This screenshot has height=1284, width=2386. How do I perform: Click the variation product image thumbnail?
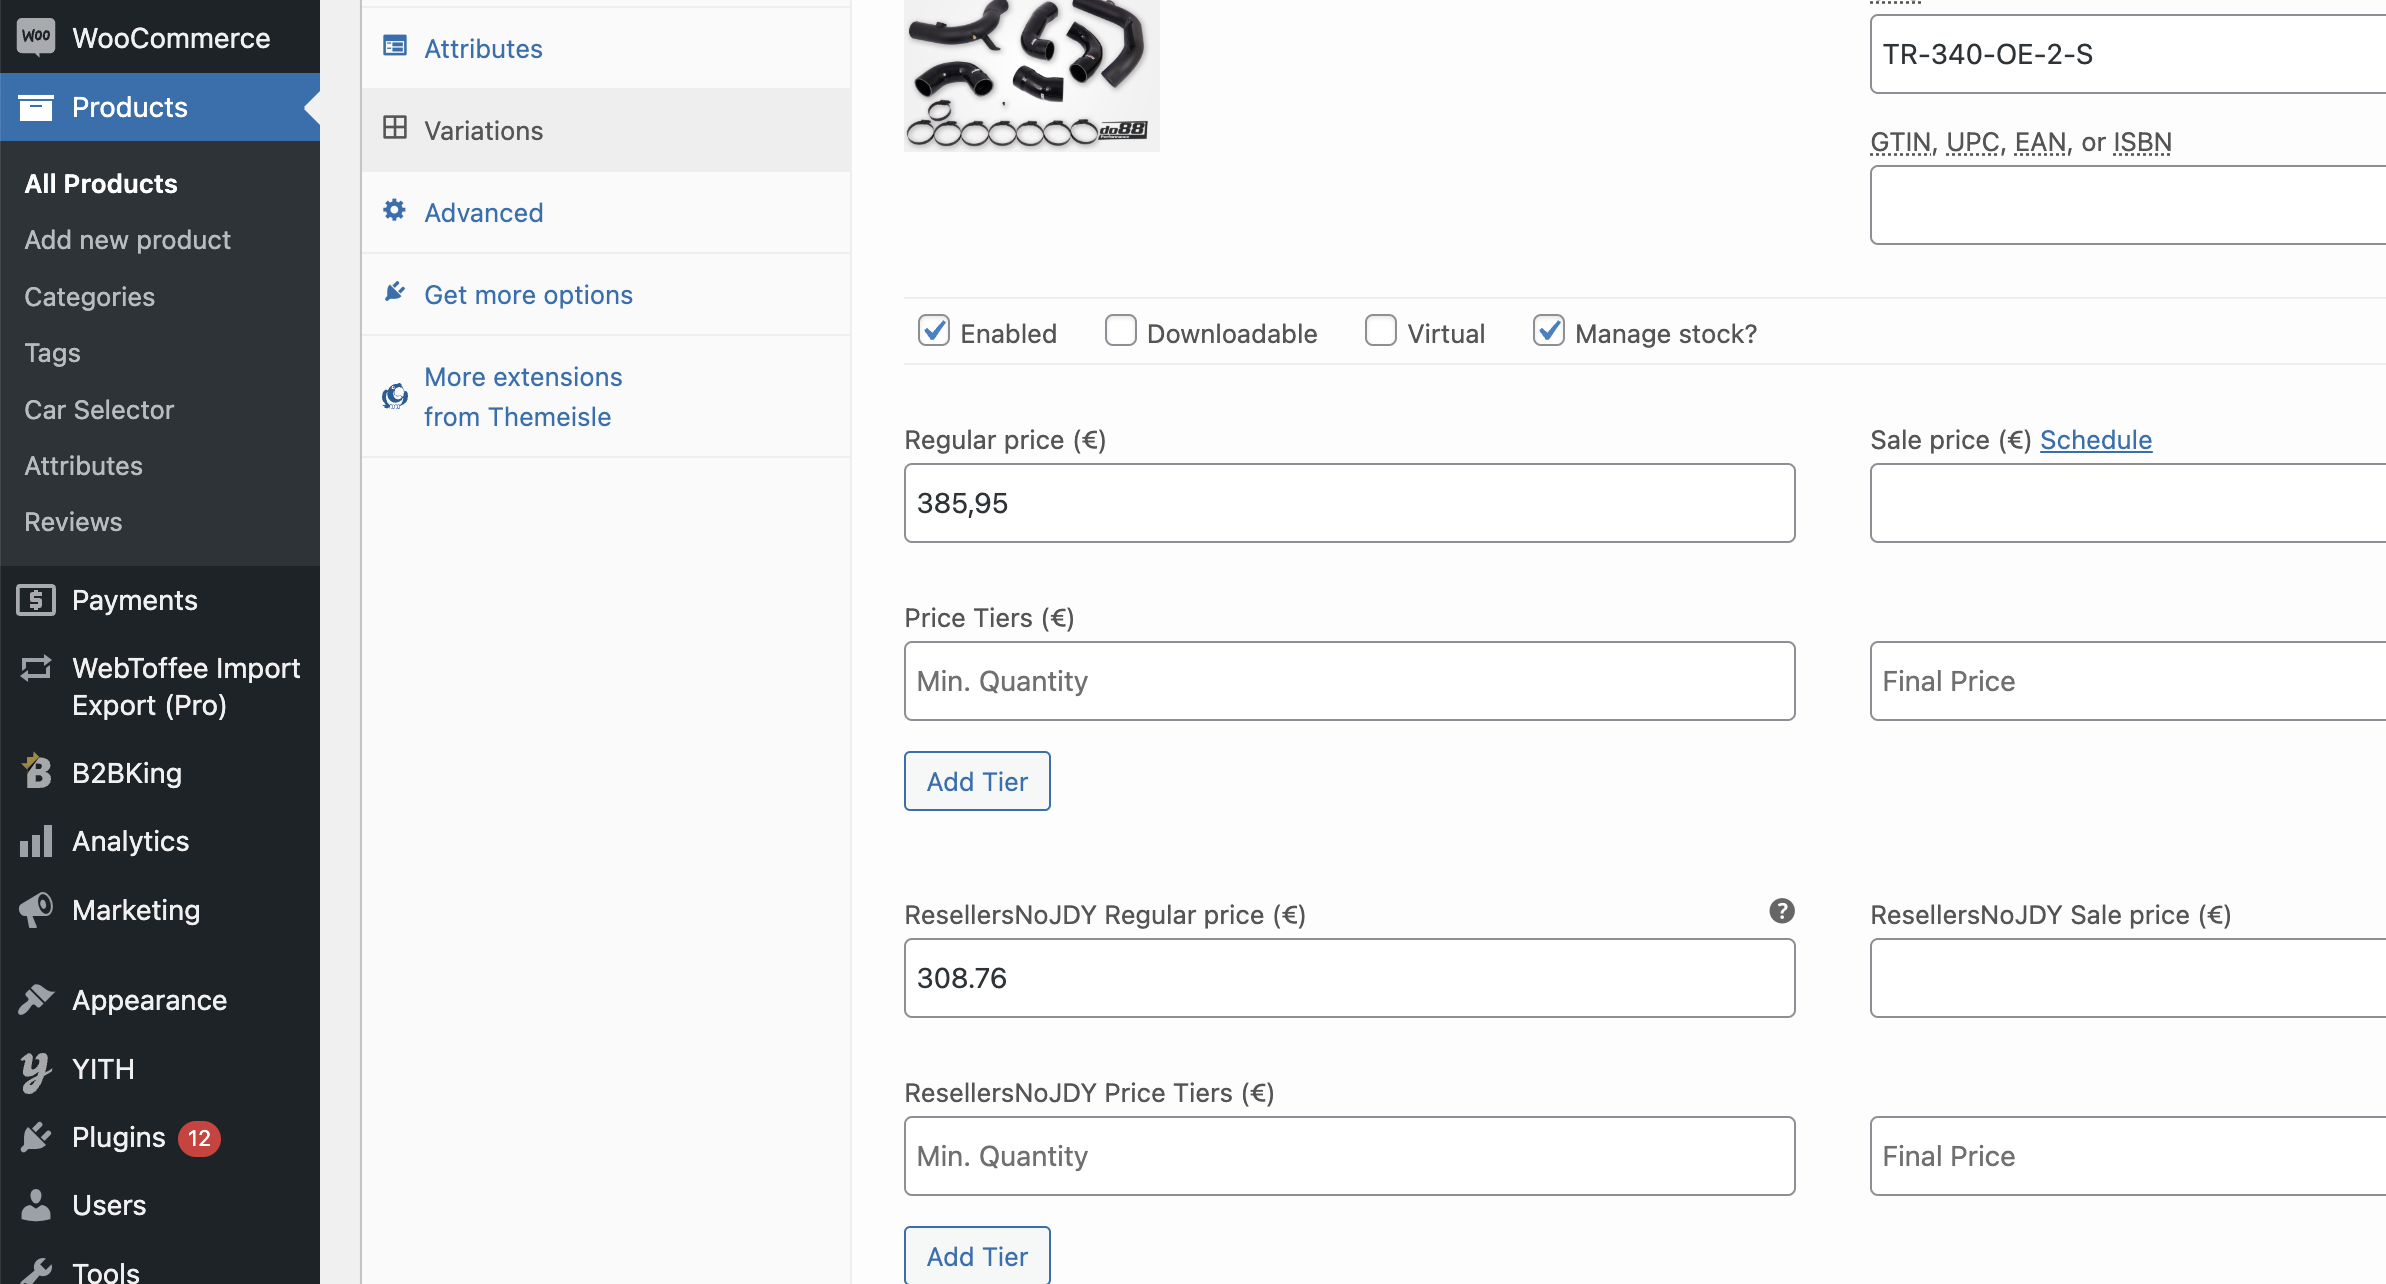(1032, 75)
